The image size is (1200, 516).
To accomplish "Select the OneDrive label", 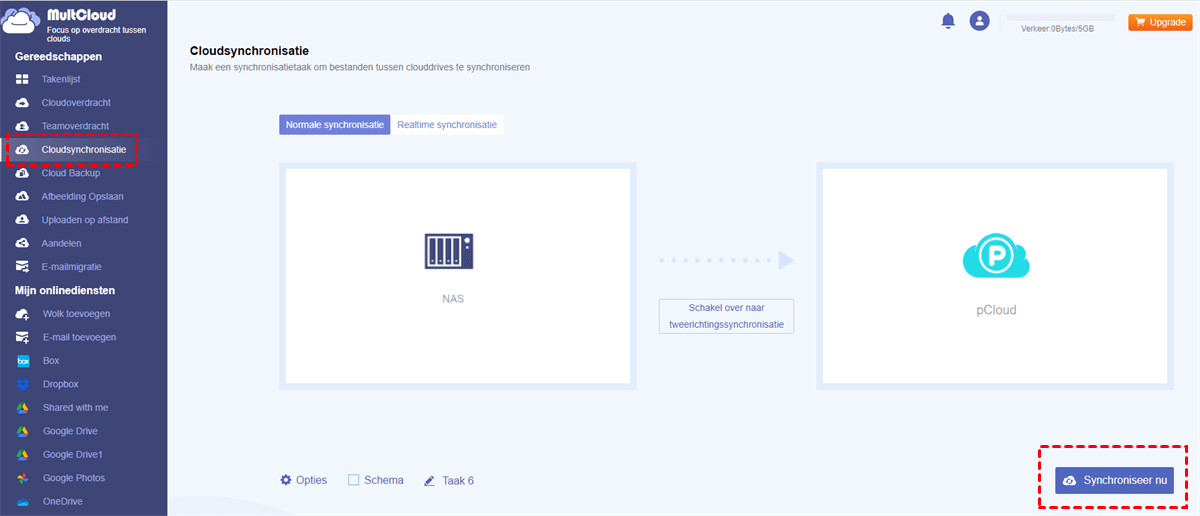I will (x=62, y=502).
